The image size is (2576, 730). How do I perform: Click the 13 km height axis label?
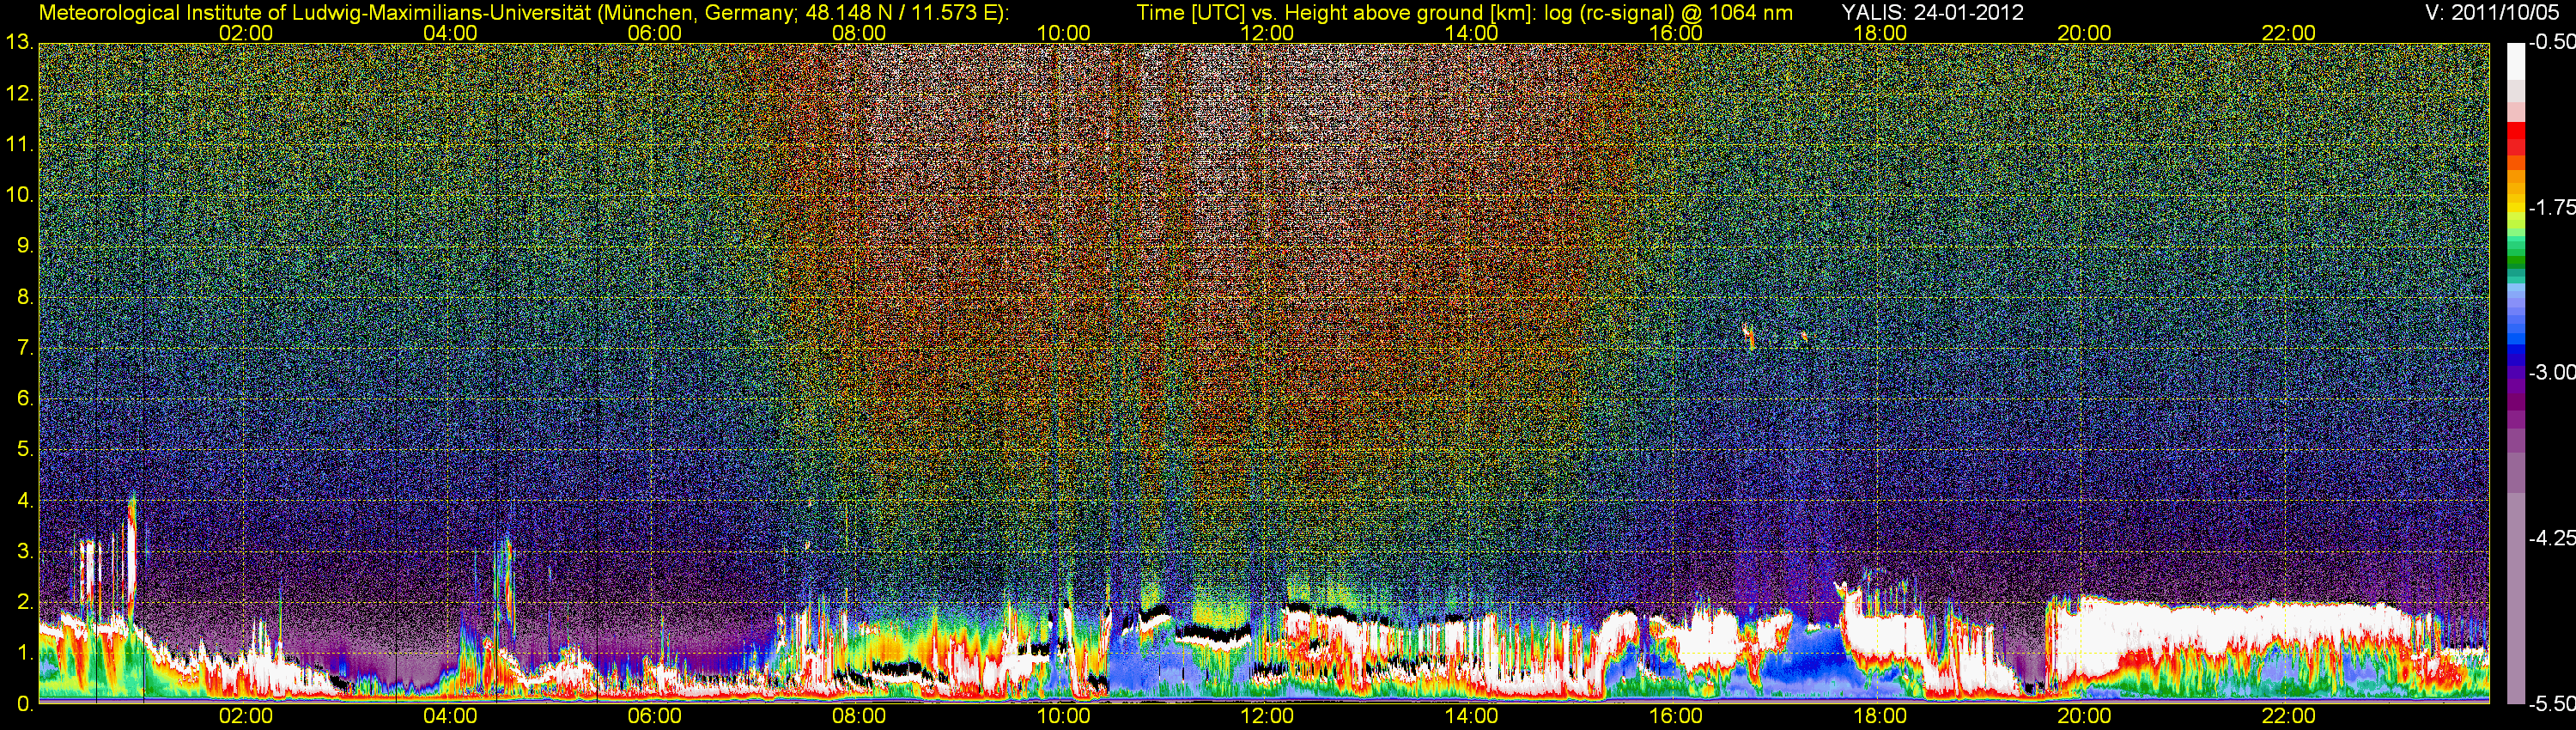[19, 43]
